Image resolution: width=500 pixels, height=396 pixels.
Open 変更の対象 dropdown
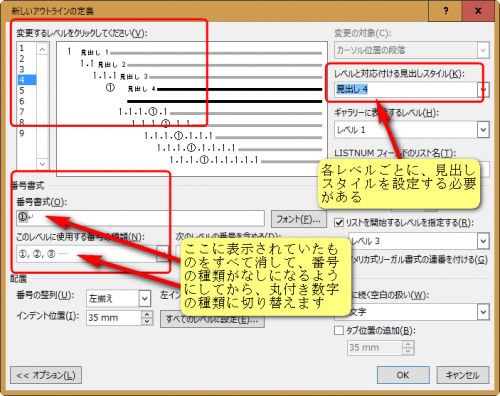pyautogui.click(x=483, y=50)
